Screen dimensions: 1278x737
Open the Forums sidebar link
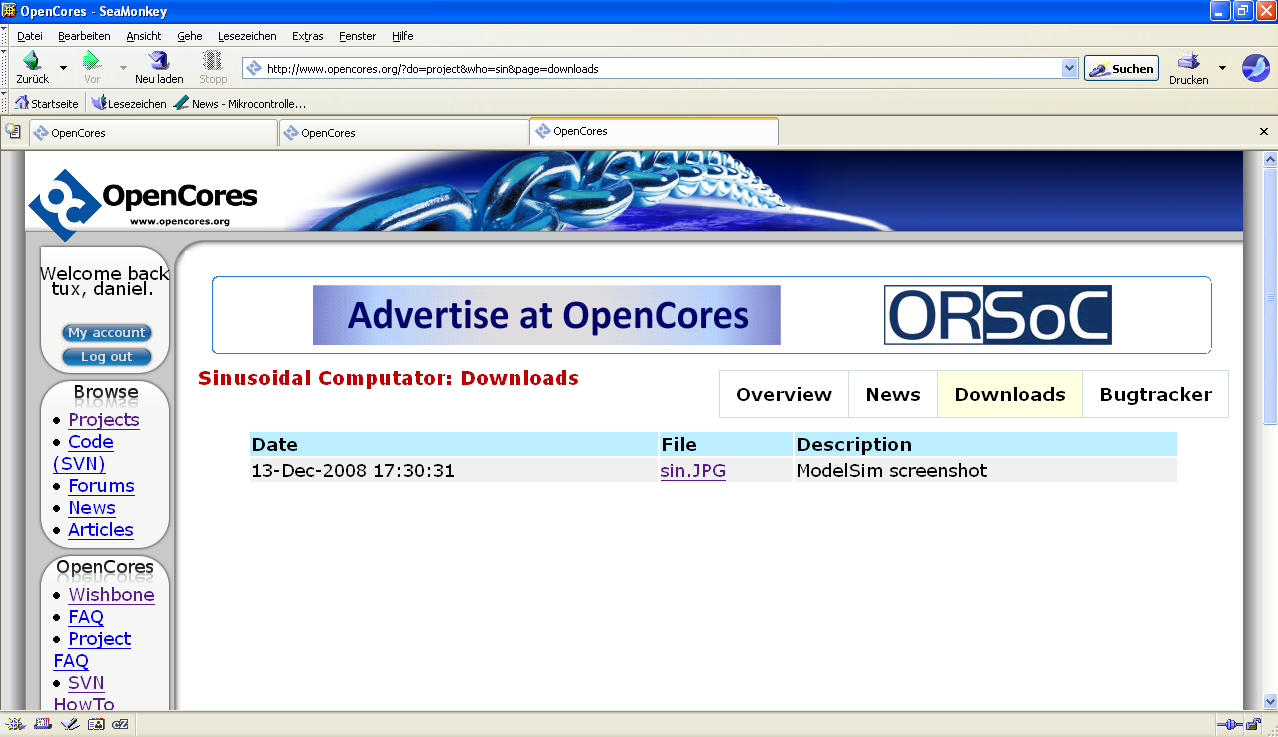point(101,486)
